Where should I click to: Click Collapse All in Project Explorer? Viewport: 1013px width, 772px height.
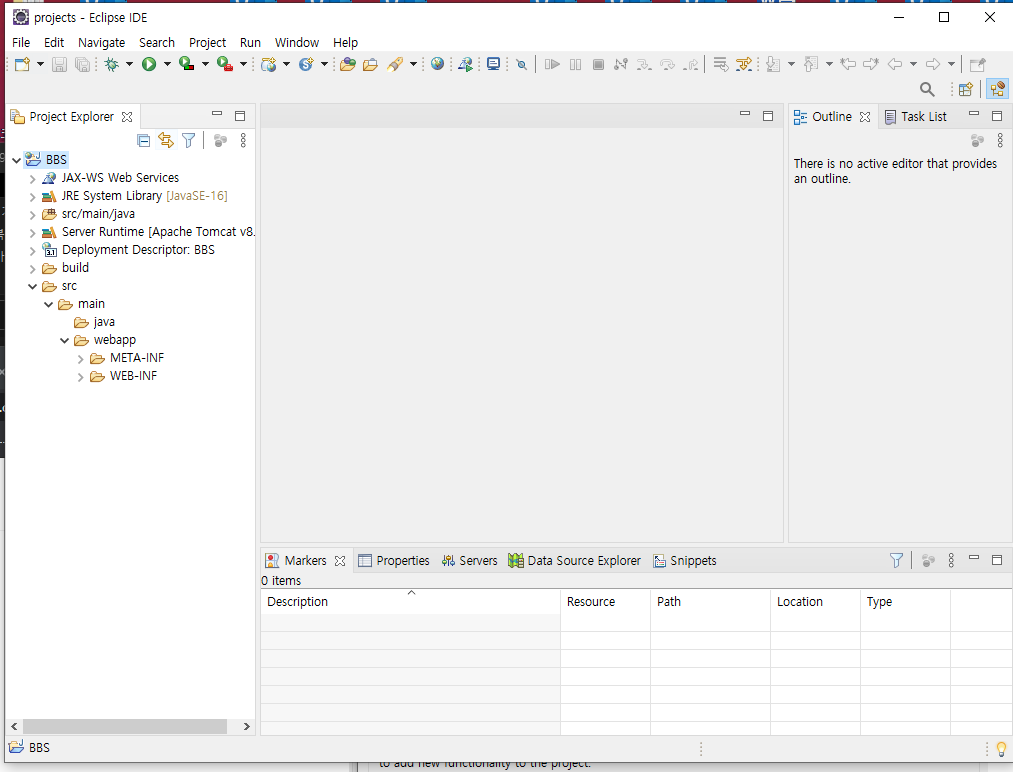[x=144, y=140]
